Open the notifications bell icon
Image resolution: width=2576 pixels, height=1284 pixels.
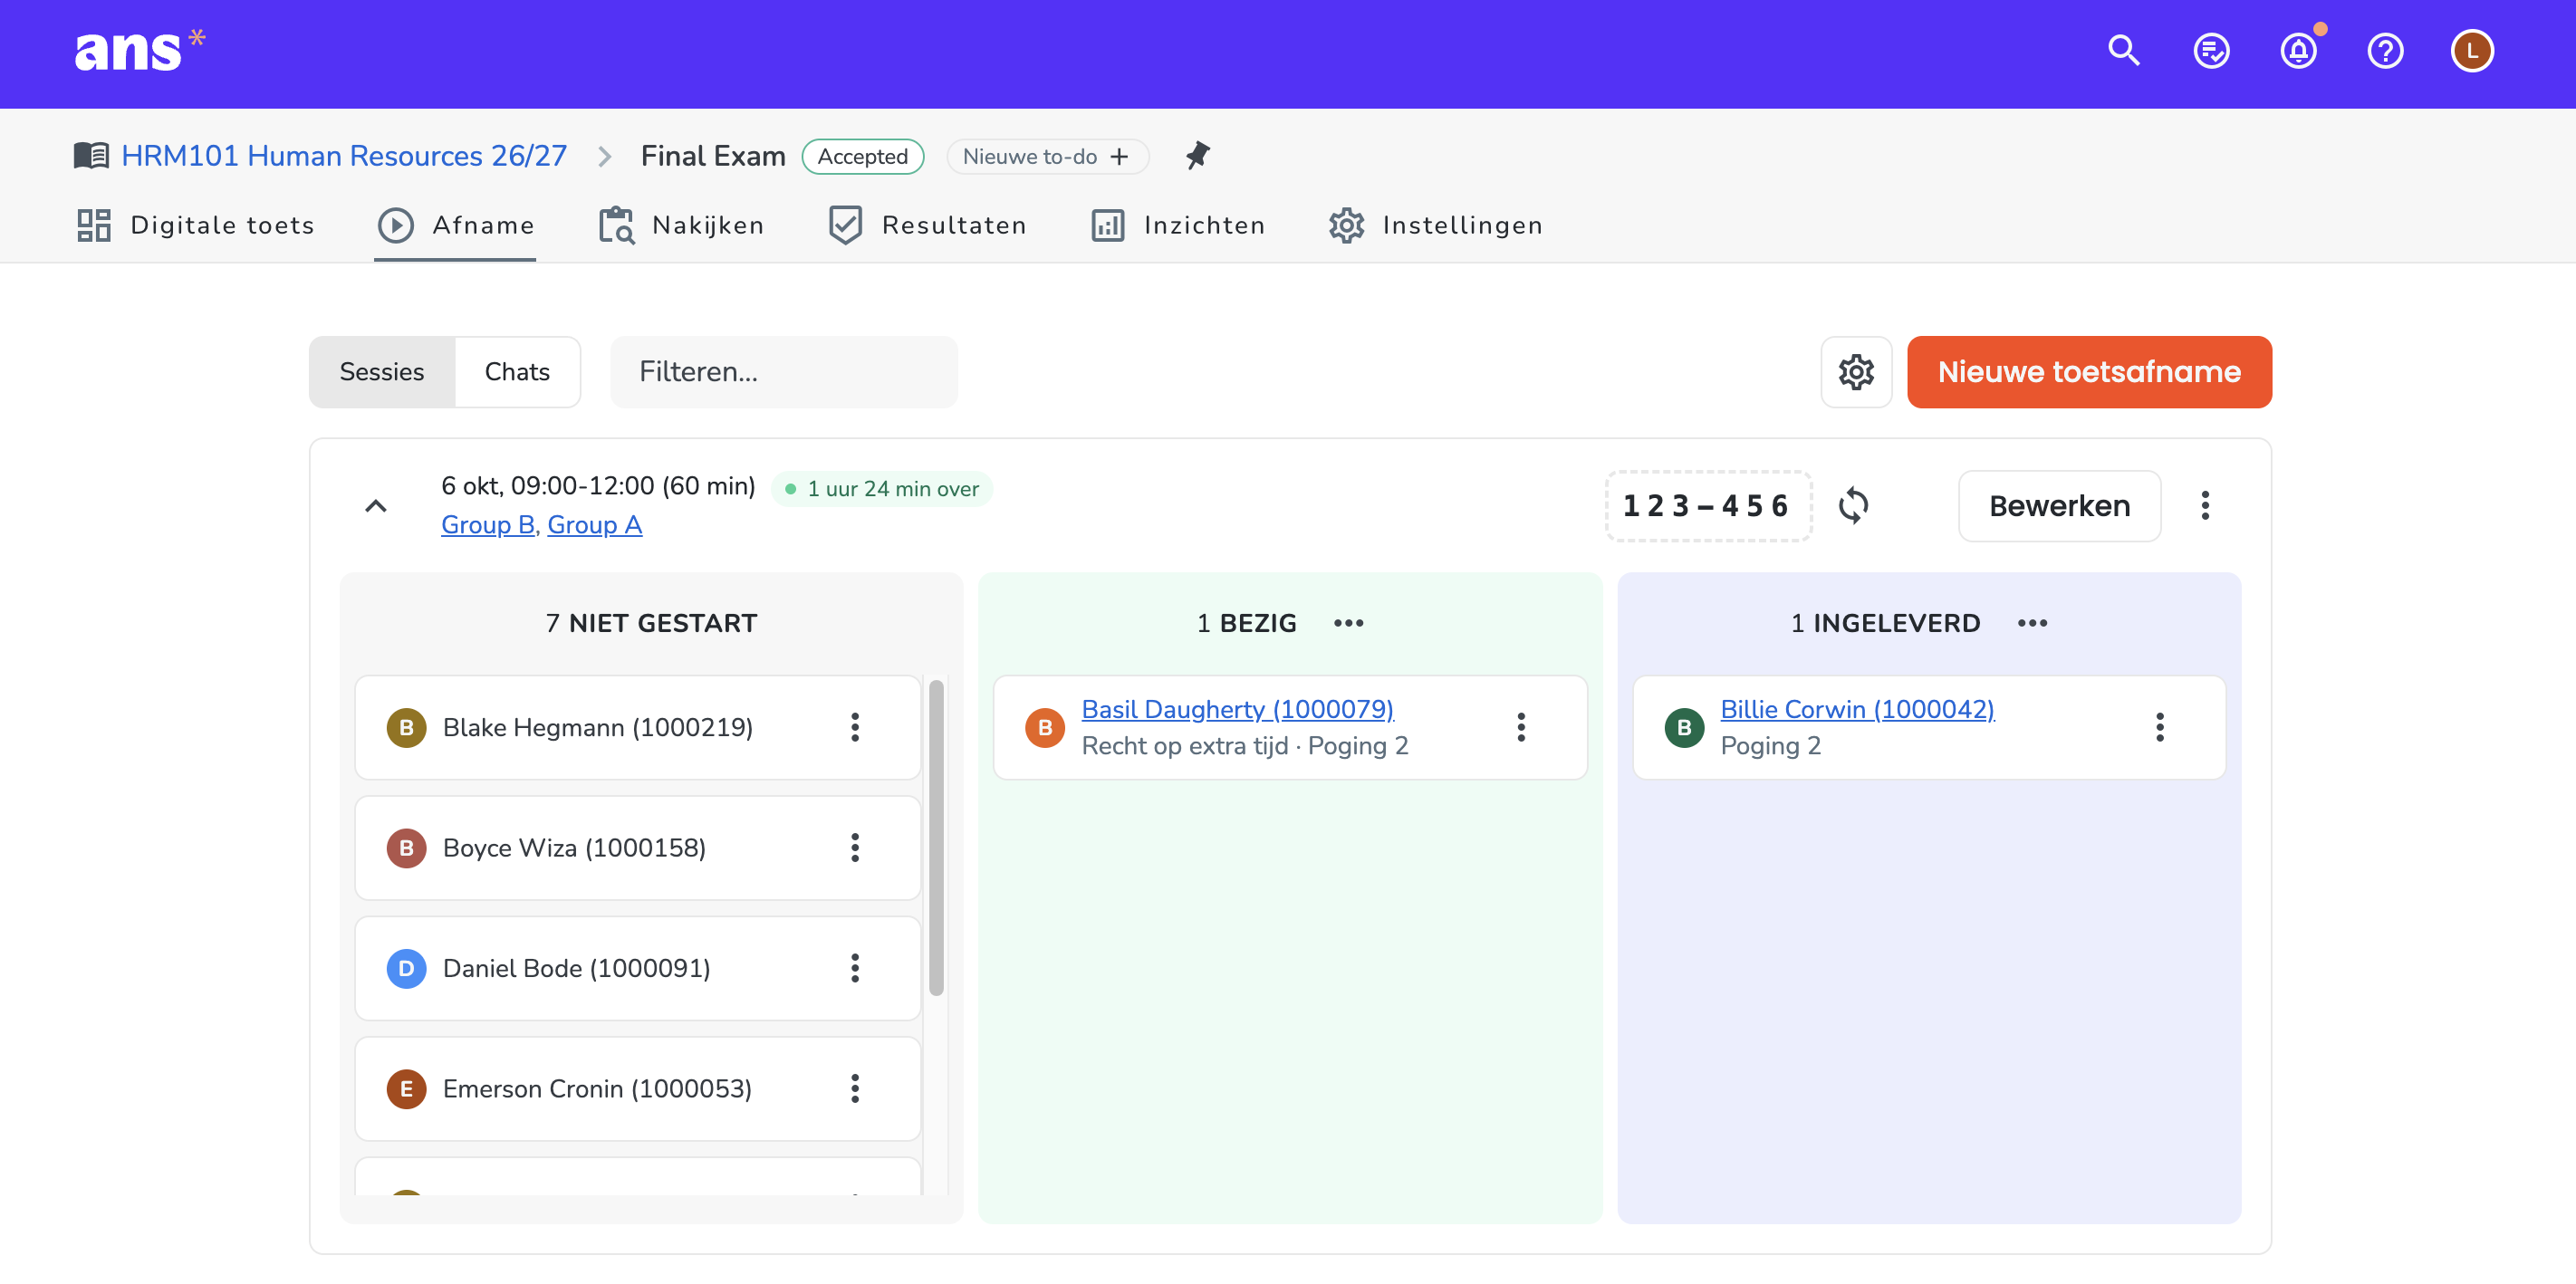coord(2298,51)
